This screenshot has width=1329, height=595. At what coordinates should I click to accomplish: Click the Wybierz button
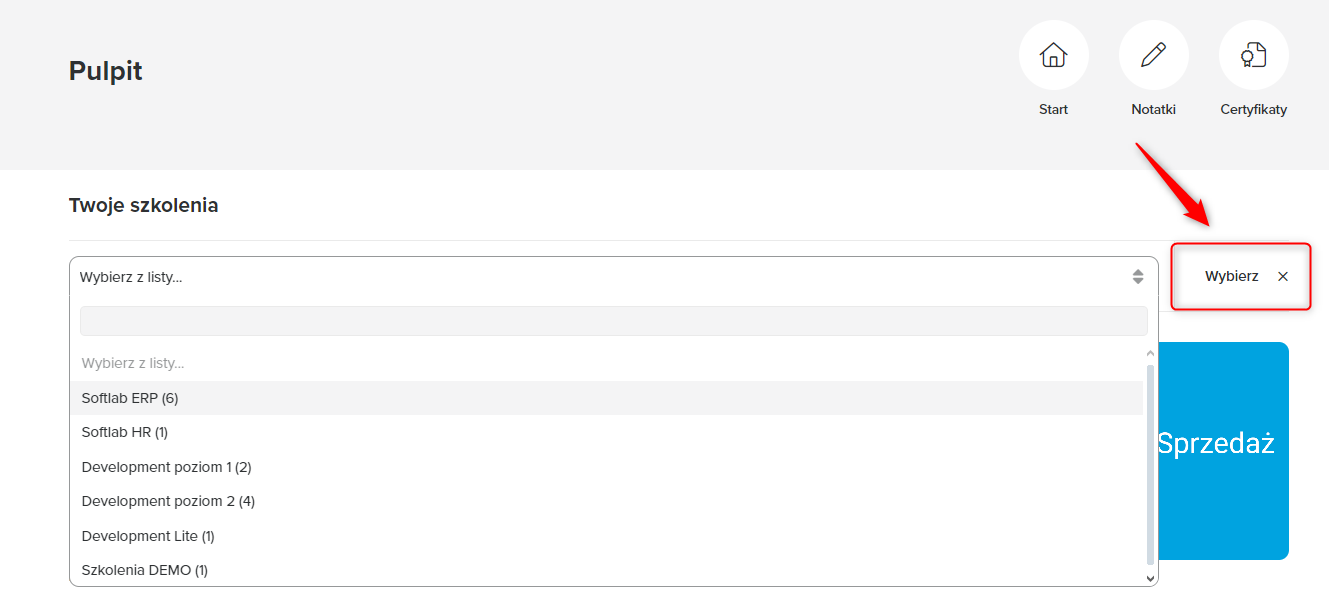point(1231,277)
